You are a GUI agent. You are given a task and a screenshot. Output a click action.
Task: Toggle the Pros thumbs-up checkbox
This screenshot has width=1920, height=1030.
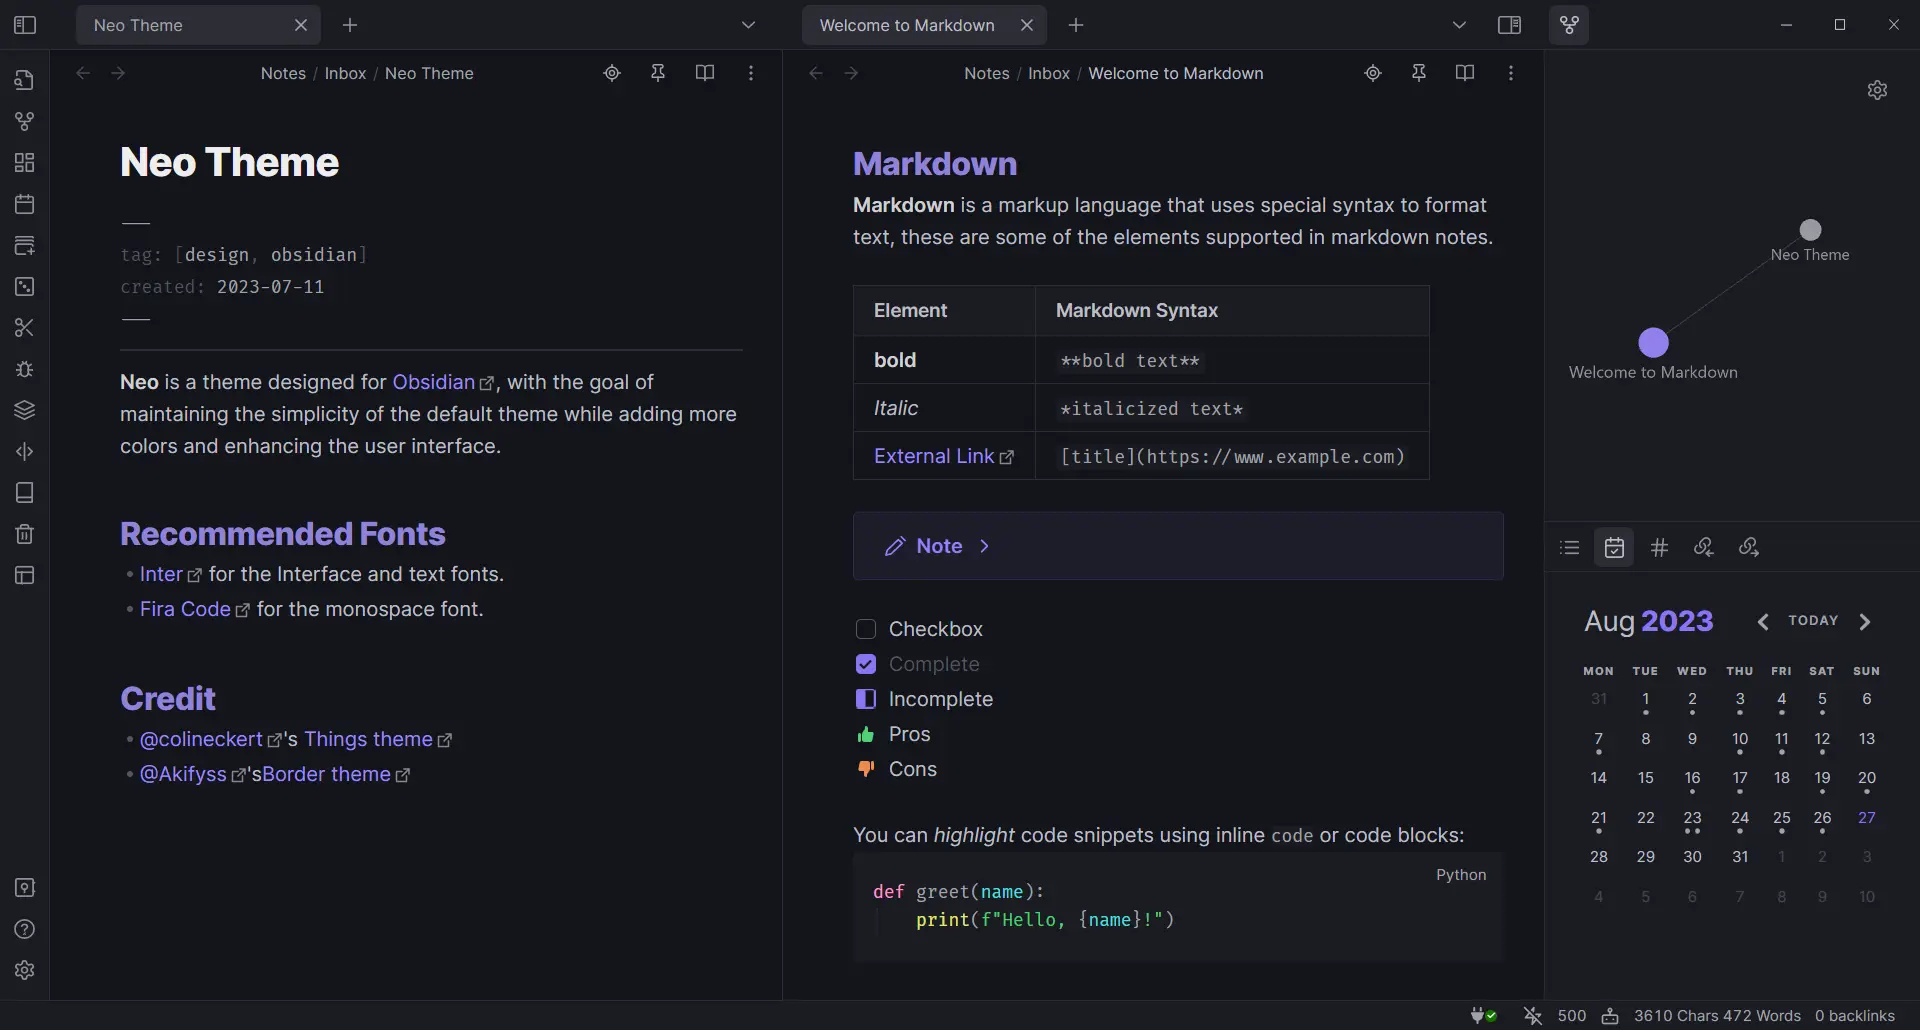click(x=866, y=734)
